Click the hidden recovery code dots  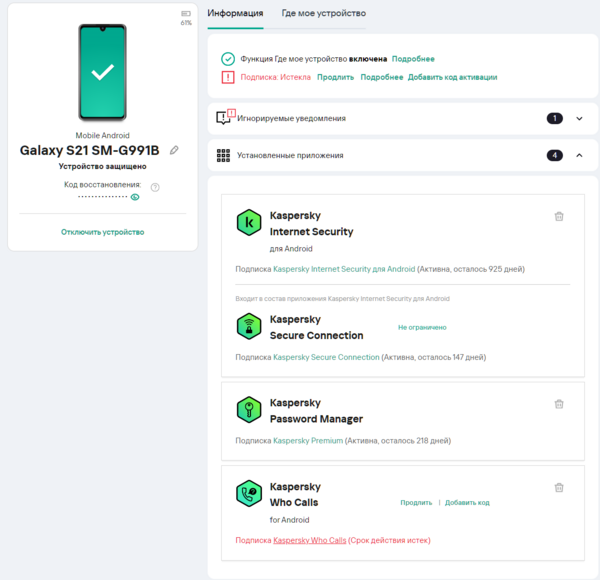[x=103, y=197]
